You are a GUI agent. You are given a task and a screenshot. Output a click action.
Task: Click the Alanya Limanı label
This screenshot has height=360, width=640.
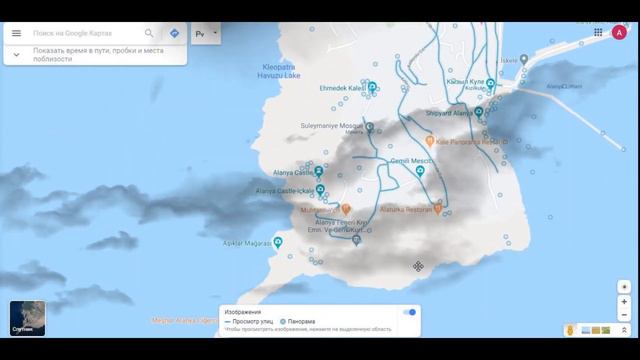point(564,87)
